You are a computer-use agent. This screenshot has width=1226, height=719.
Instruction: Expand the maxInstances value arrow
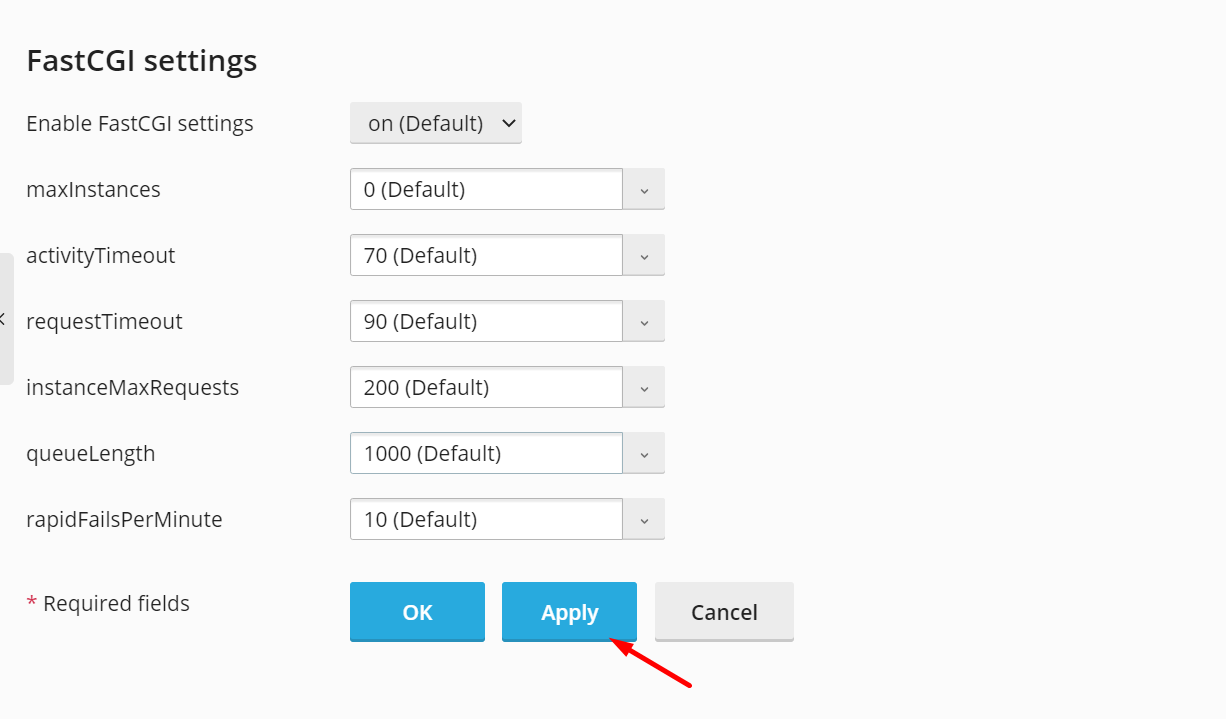click(644, 189)
